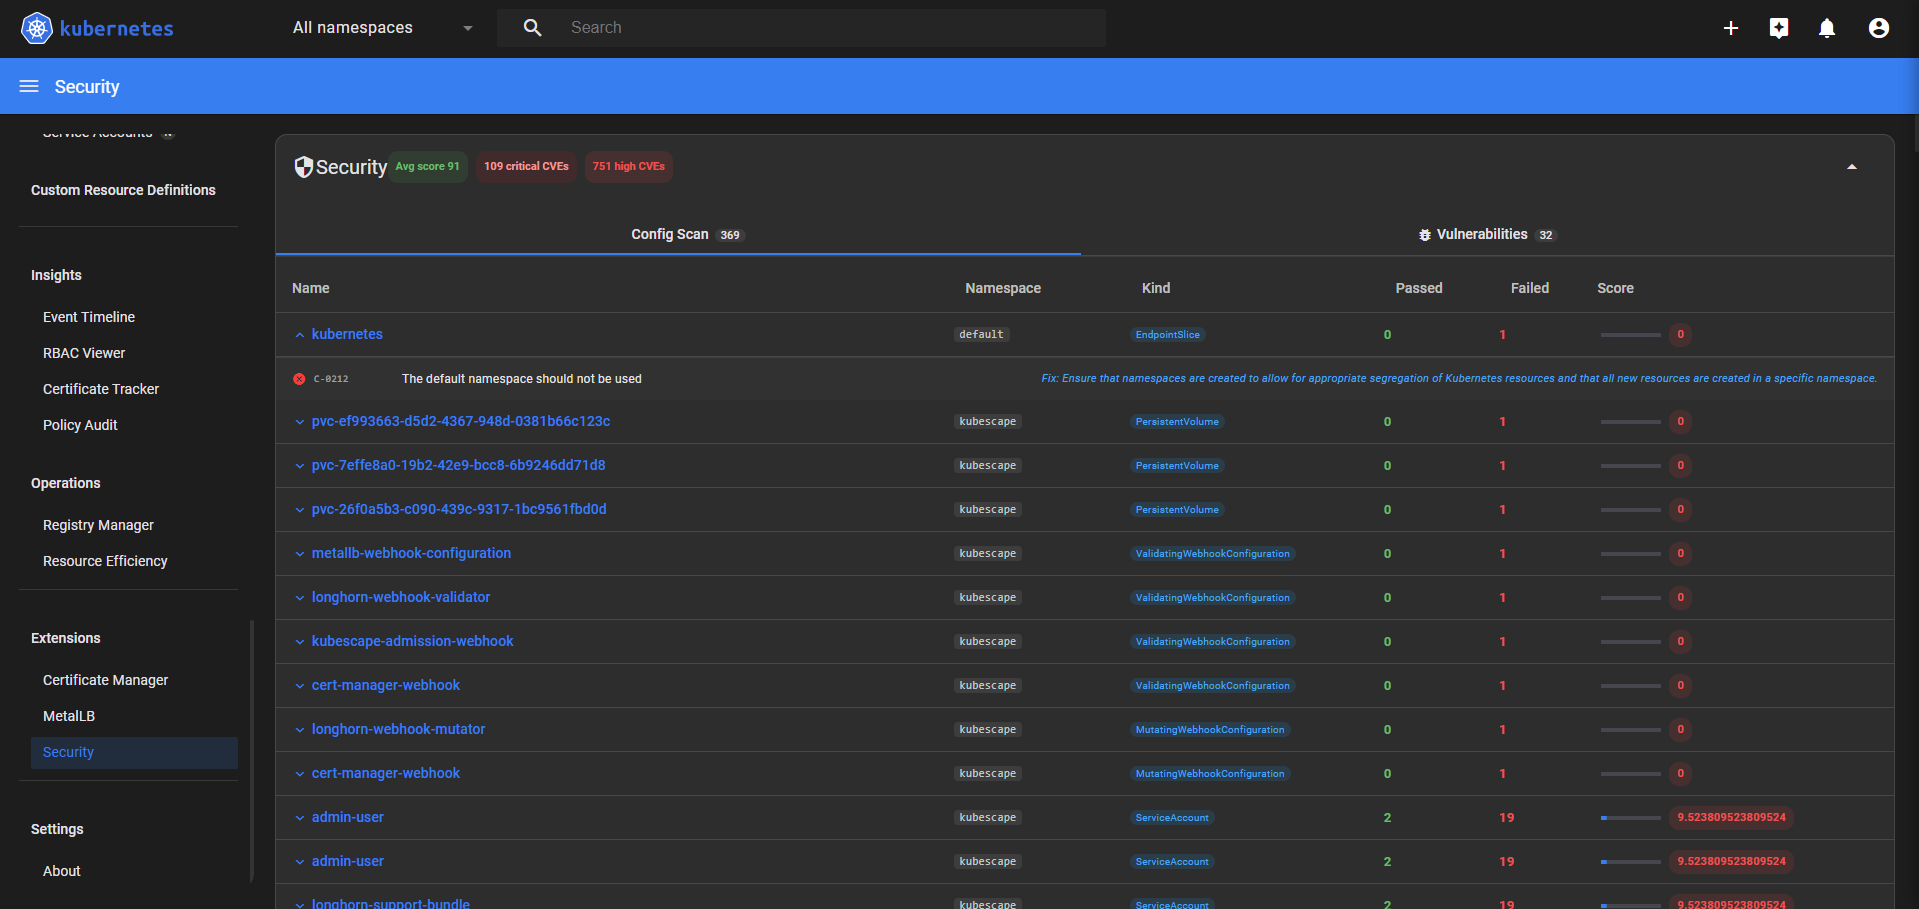Open pvc-ef993663-d5d2-4367-948d-0381b66c123c link
1919x909 pixels.
click(461, 421)
